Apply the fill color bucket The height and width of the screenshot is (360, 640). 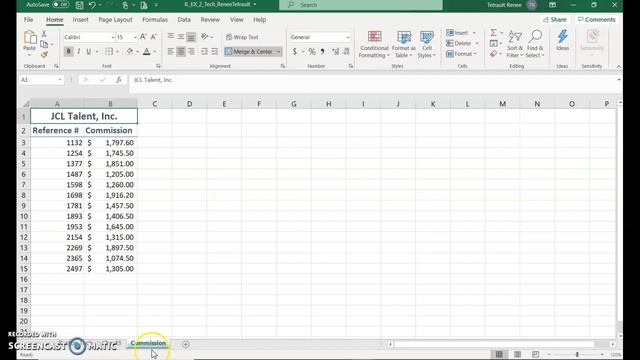129,51
